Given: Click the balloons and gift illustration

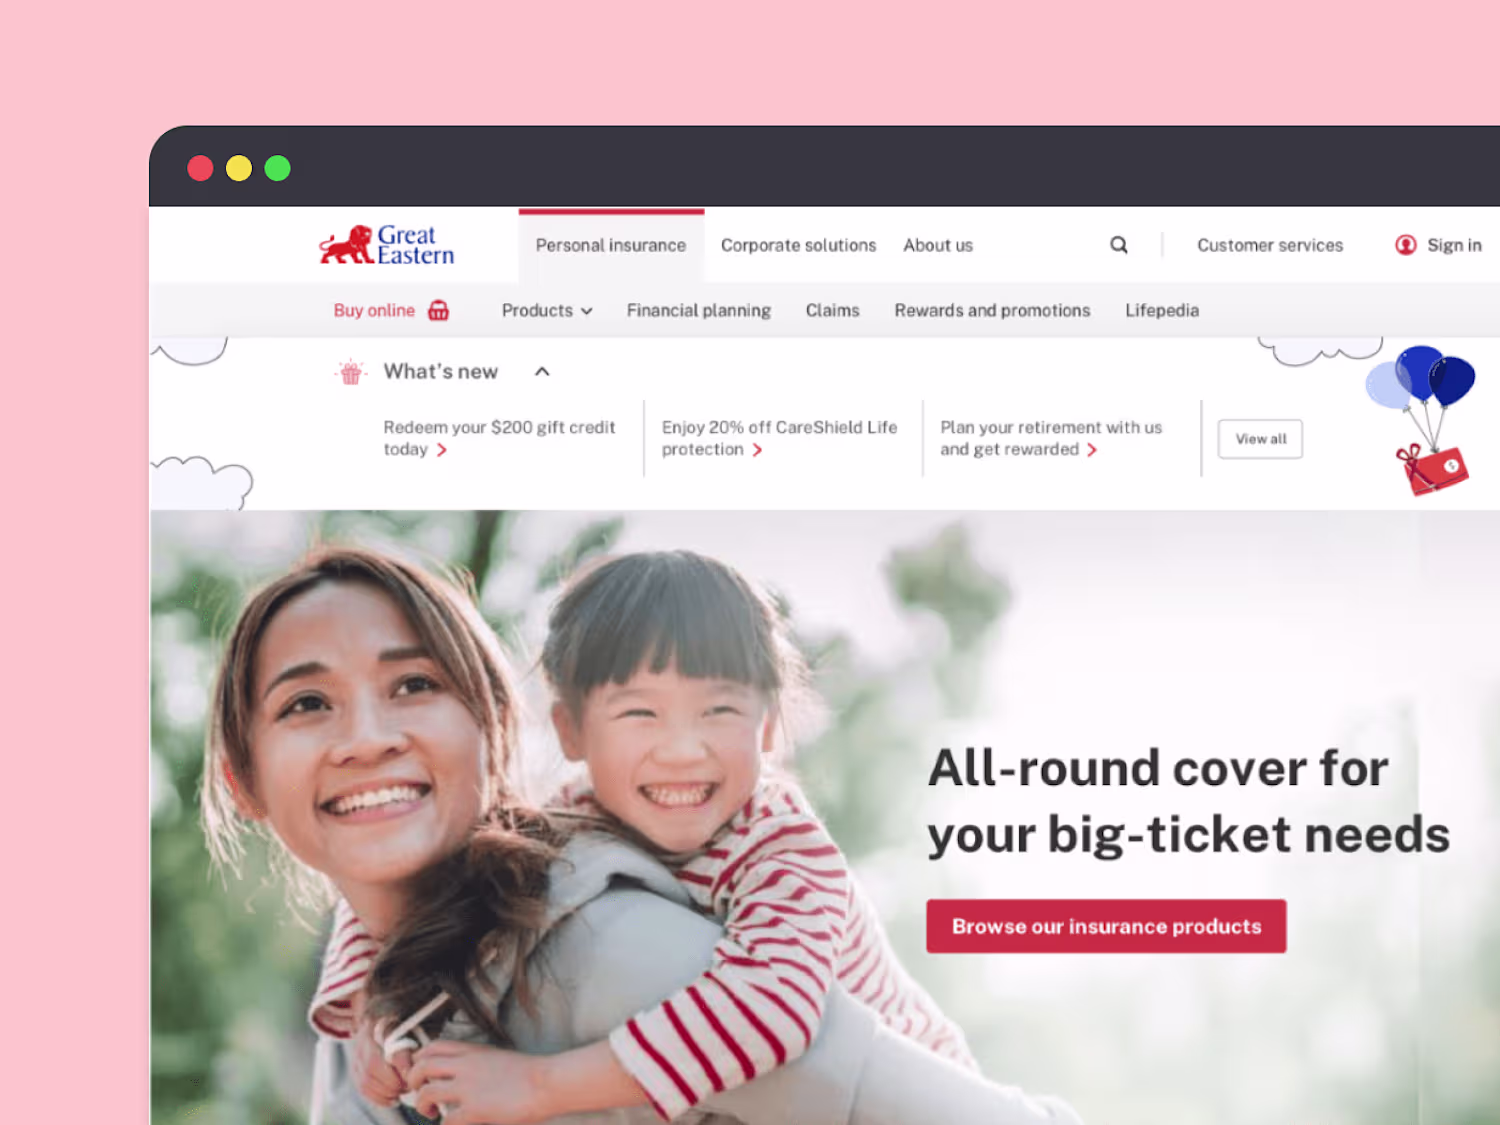Looking at the screenshot, I should [1421, 420].
